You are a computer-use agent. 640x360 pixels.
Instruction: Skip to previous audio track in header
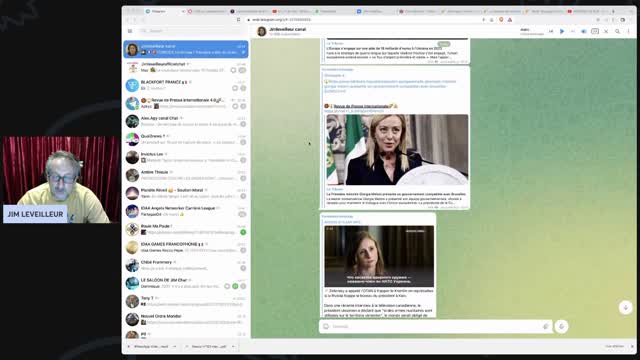(x=551, y=31)
